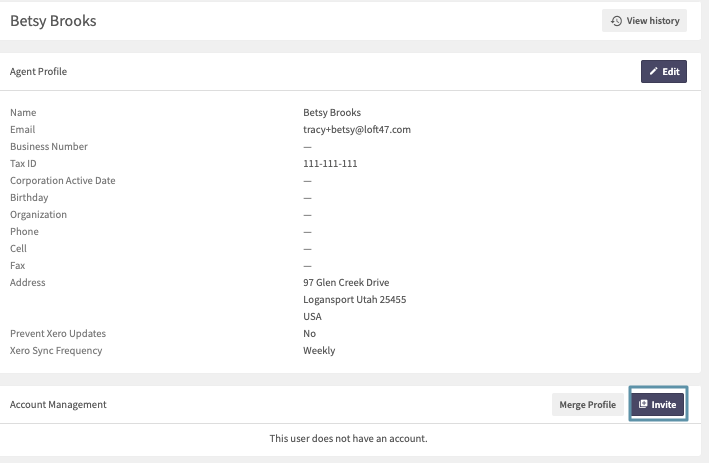Click the name value Betsy Brooks
Image resolution: width=709 pixels, height=463 pixels.
(x=332, y=113)
